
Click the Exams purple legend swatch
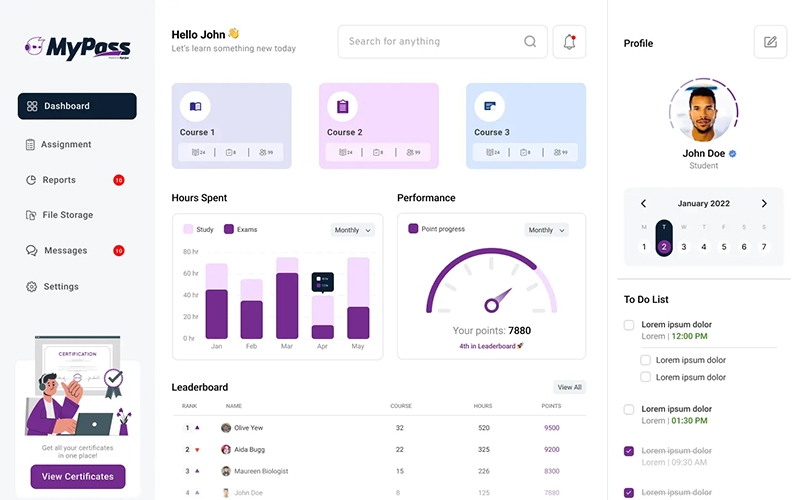pyautogui.click(x=228, y=229)
